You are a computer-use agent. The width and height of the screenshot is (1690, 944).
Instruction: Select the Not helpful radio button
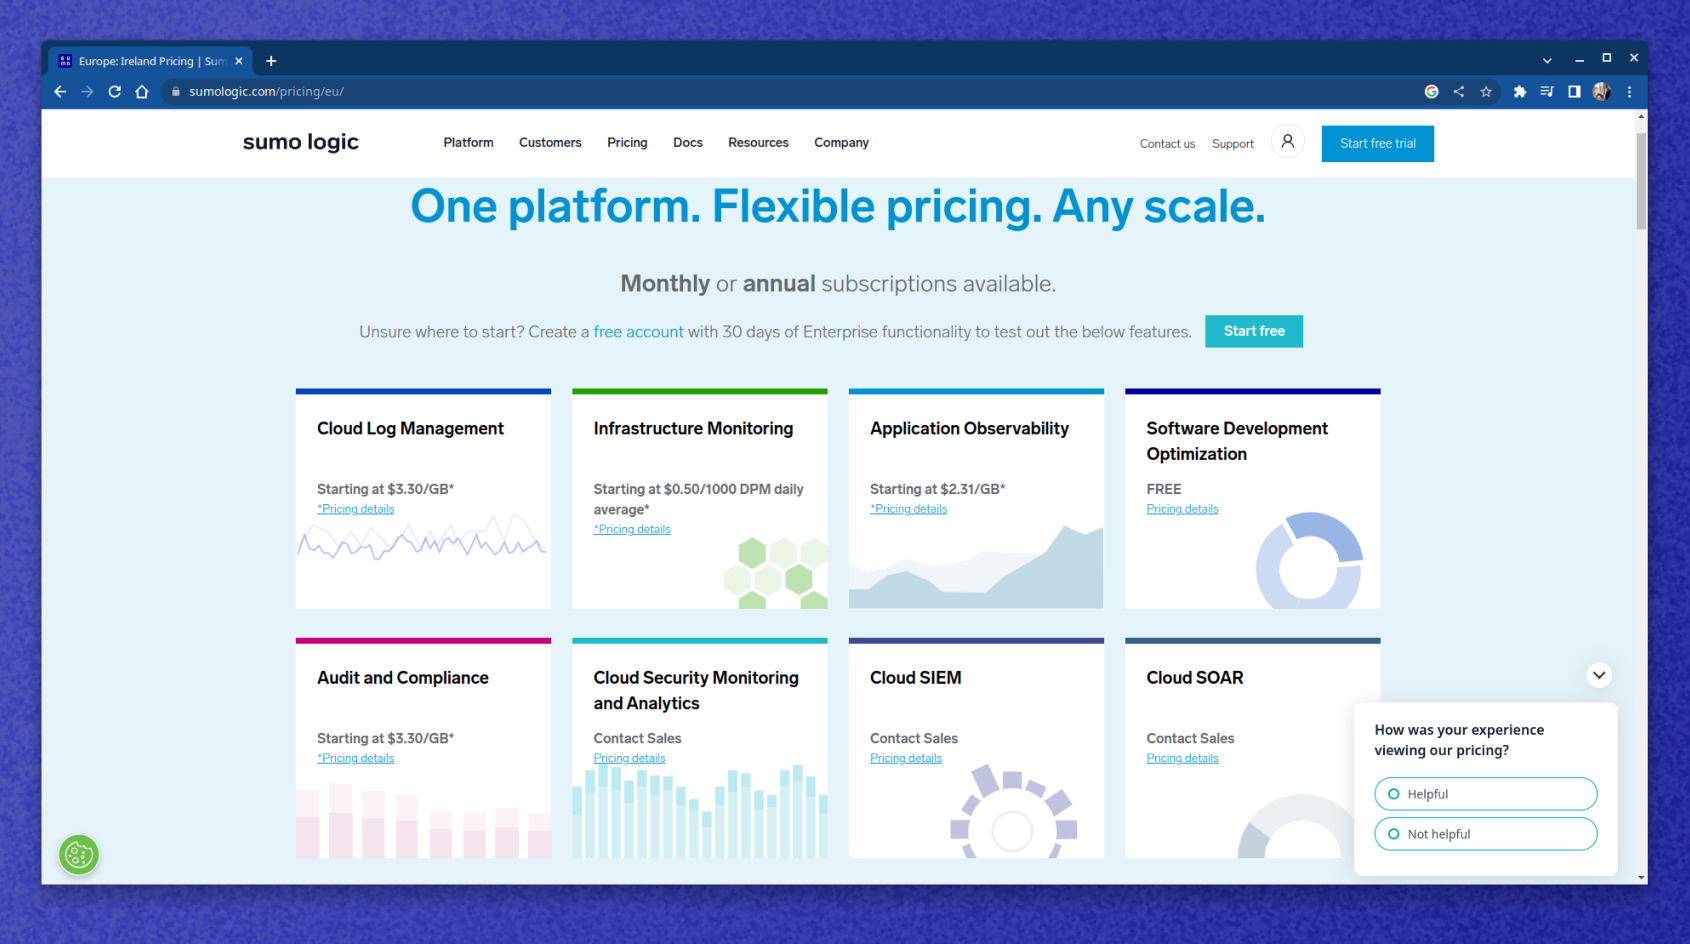[x=1393, y=833]
